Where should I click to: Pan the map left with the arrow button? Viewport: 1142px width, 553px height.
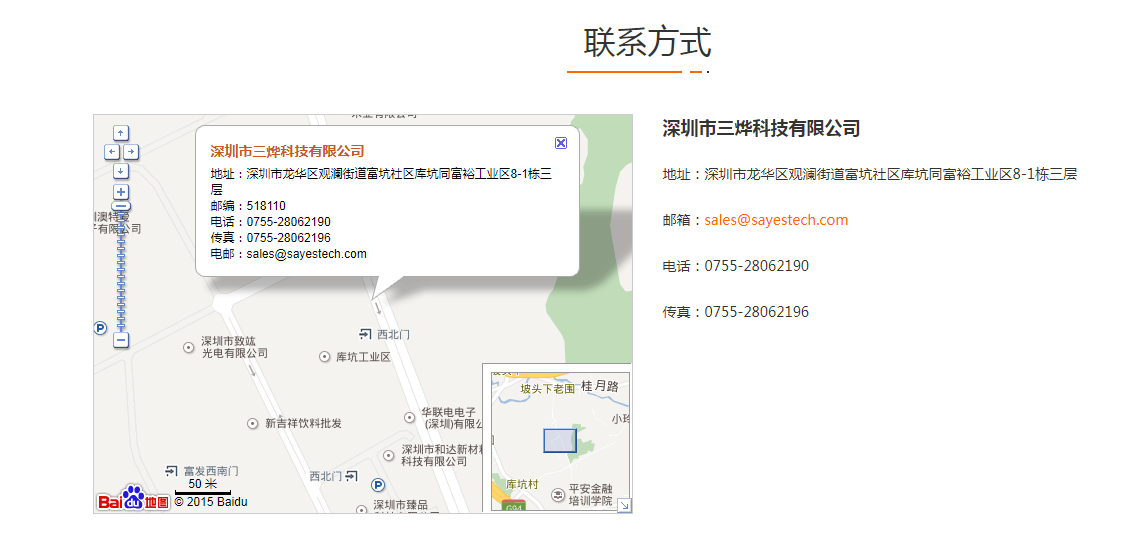coord(111,152)
